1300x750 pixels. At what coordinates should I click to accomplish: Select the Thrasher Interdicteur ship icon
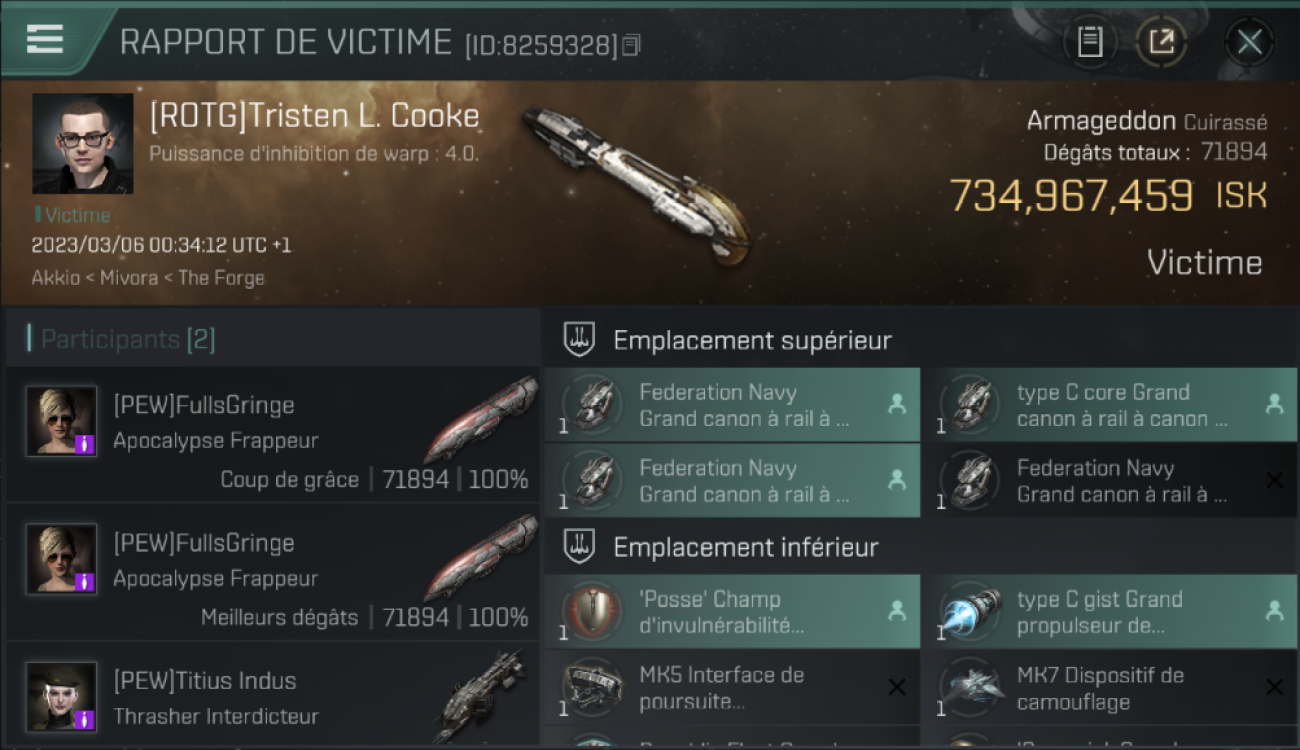pyautogui.click(x=483, y=695)
